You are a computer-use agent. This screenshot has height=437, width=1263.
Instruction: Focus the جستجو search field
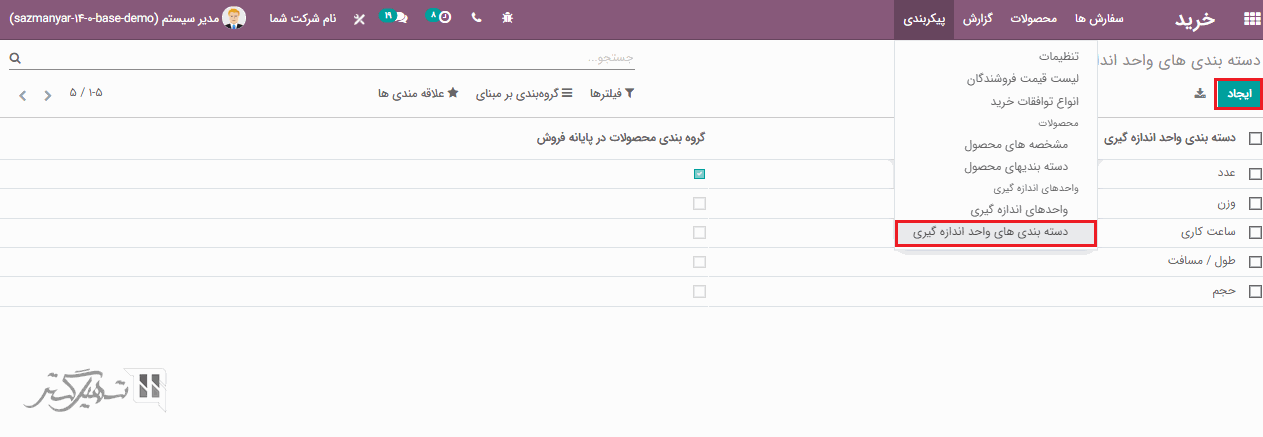point(330,58)
